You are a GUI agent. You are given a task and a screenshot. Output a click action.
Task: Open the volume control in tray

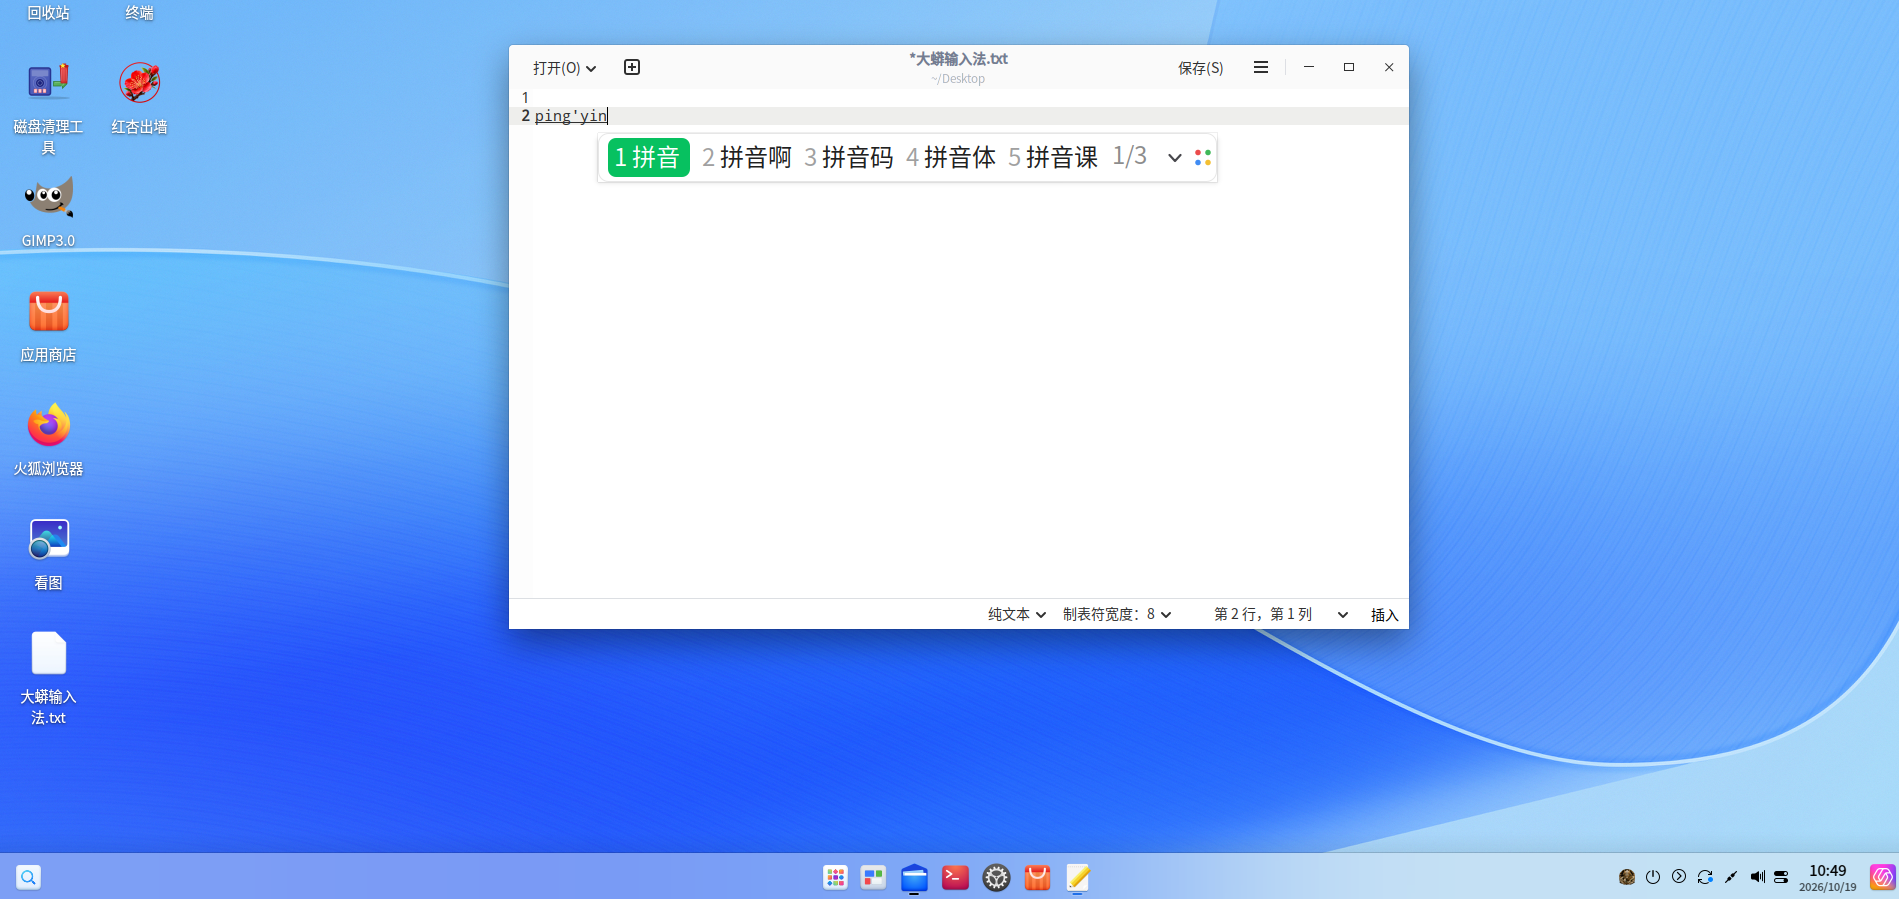click(x=1757, y=877)
